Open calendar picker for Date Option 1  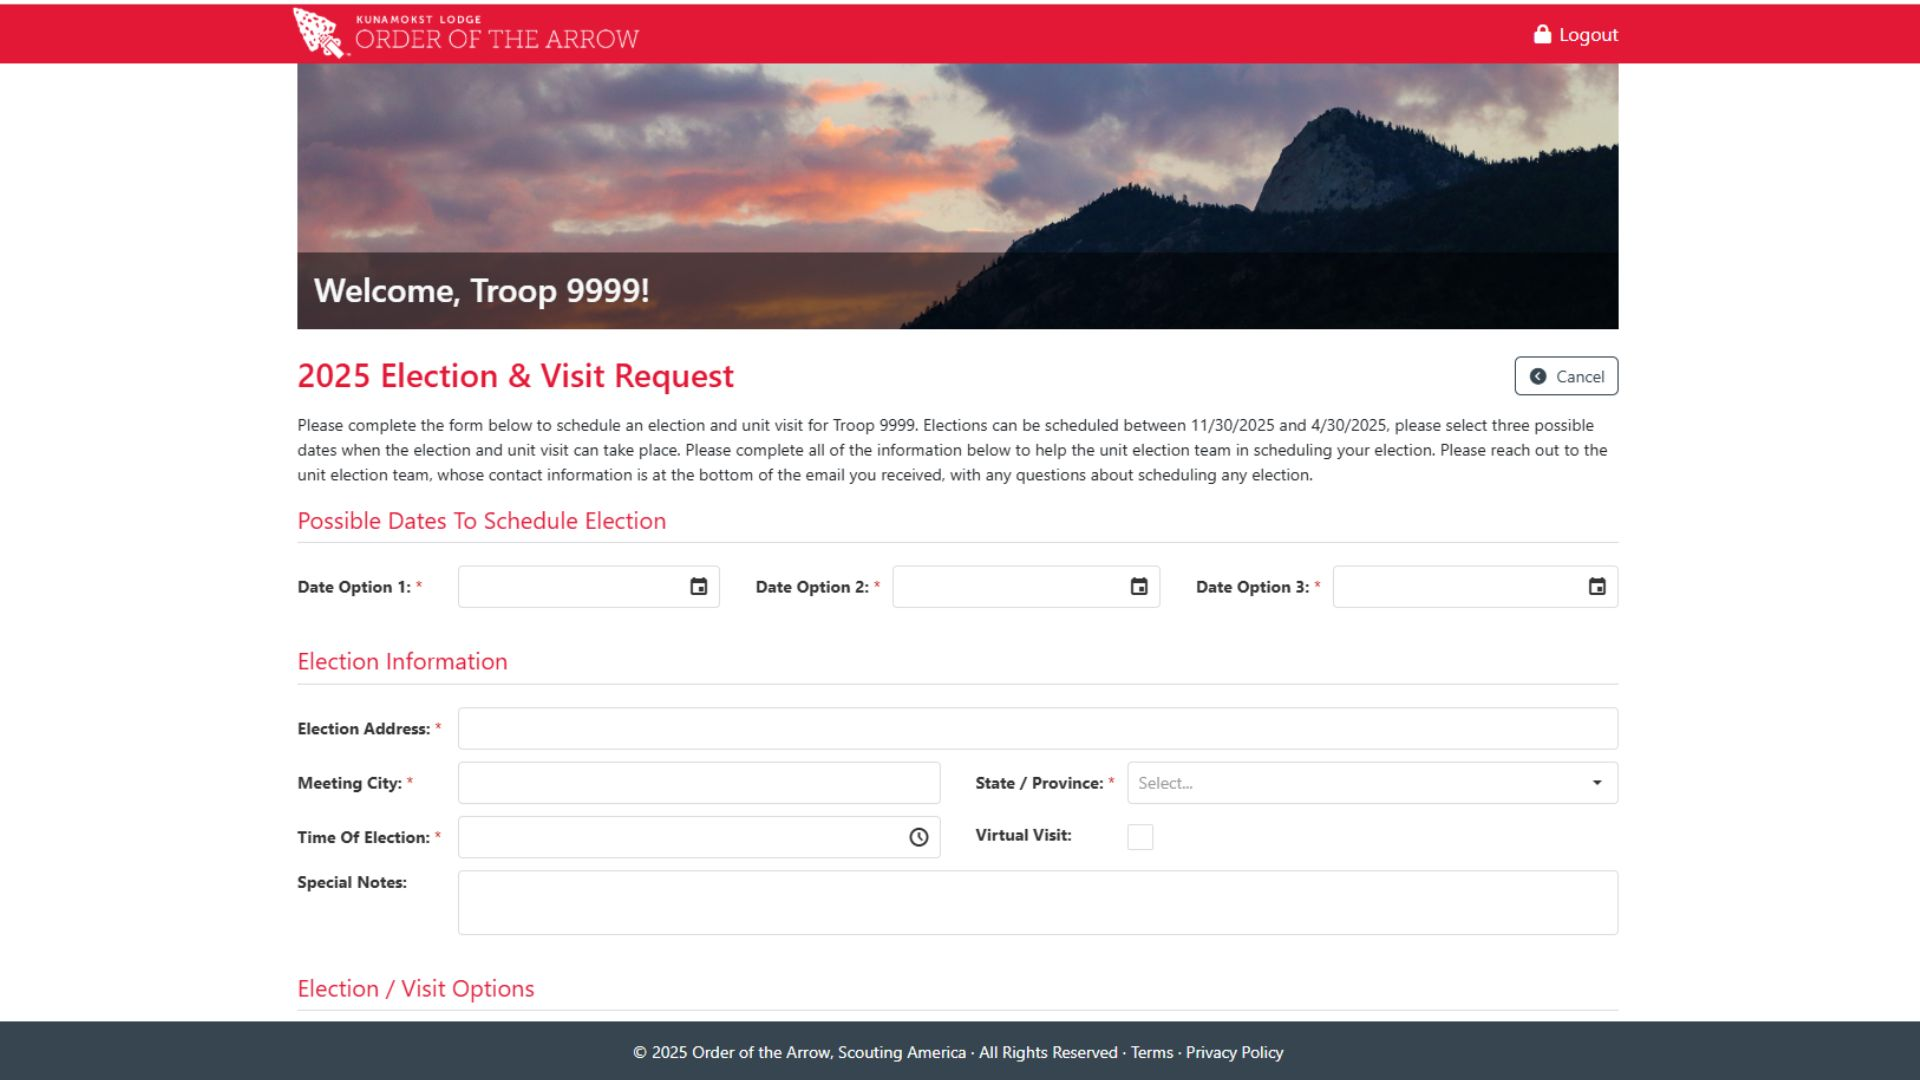[x=698, y=587]
